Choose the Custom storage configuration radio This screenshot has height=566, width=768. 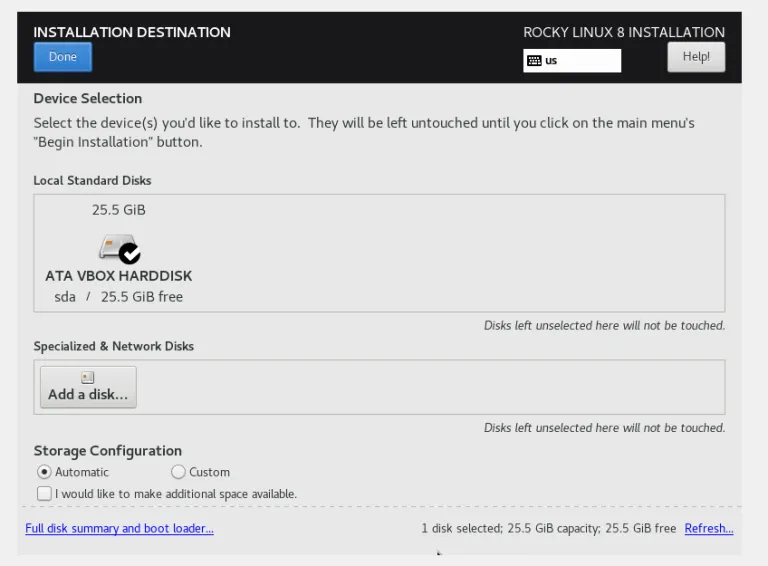click(x=178, y=472)
